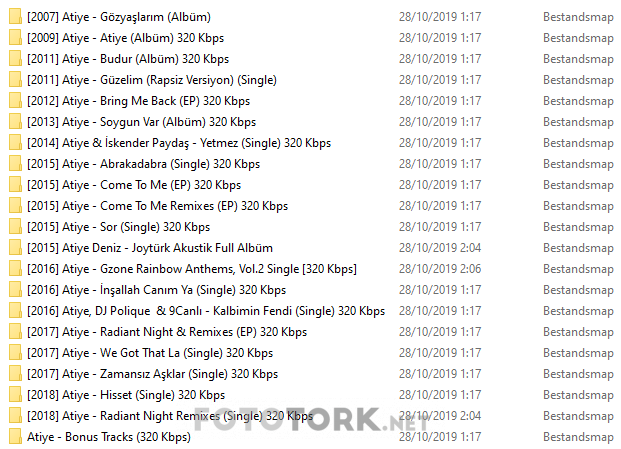The width and height of the screenshot is (621, 449).
Task: Click folder icon beside Zamansız Aşklar
Action: [15, 373]
